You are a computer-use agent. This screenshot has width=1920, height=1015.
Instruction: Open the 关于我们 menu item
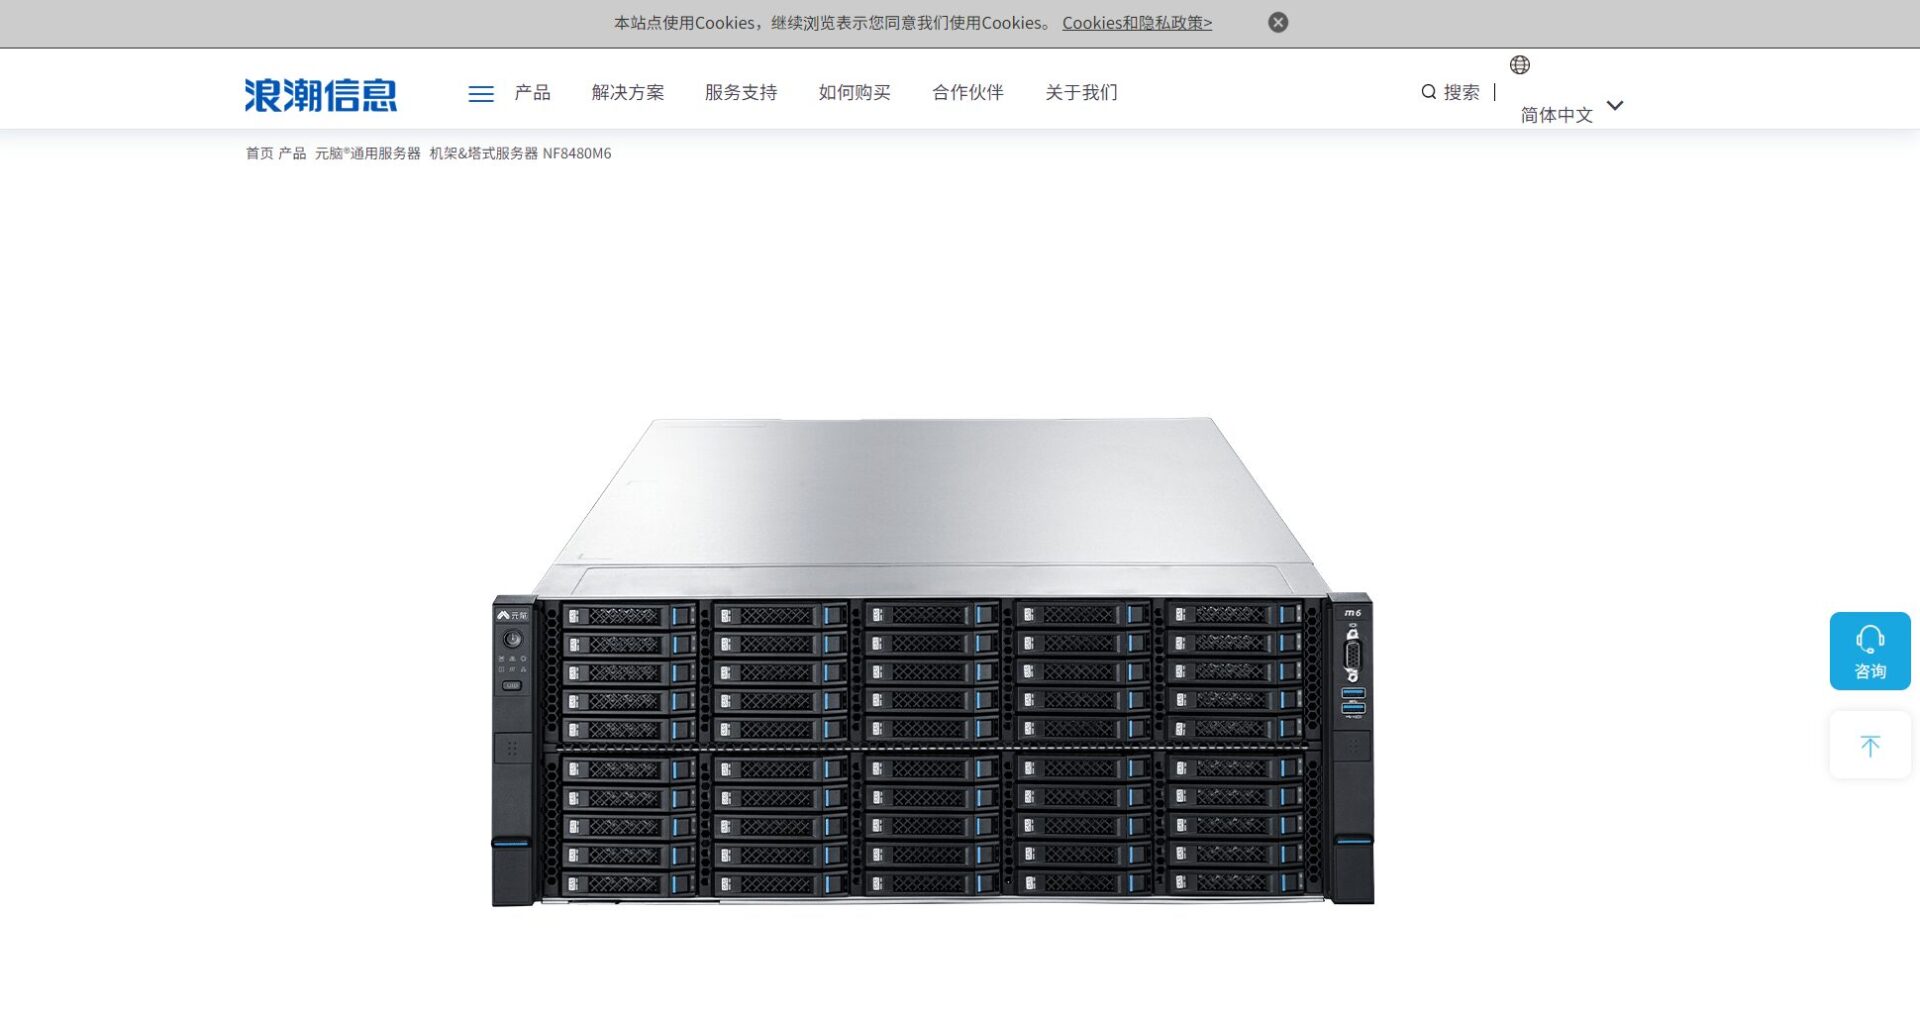point(1081,93)
